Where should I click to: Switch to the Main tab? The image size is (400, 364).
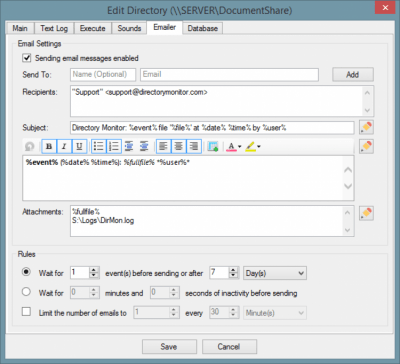20,28
